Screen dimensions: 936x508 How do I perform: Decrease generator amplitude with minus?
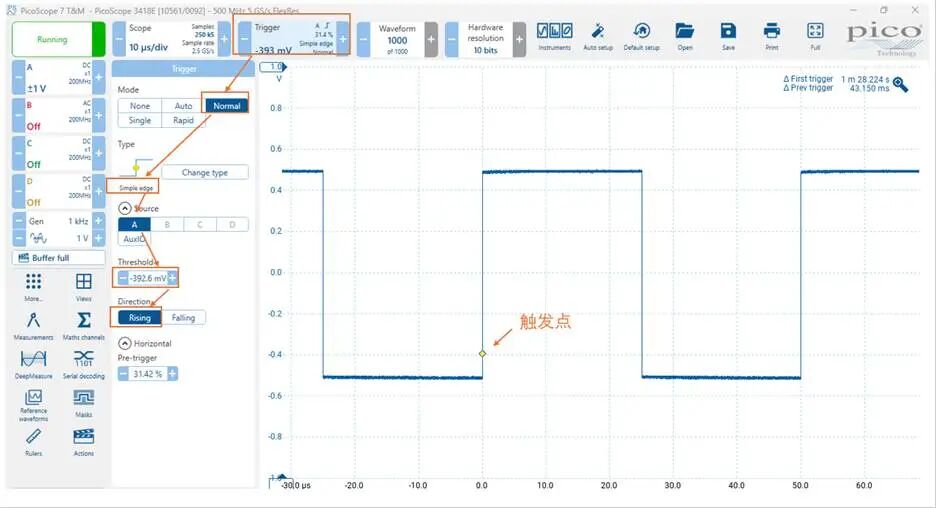point(19,238)
